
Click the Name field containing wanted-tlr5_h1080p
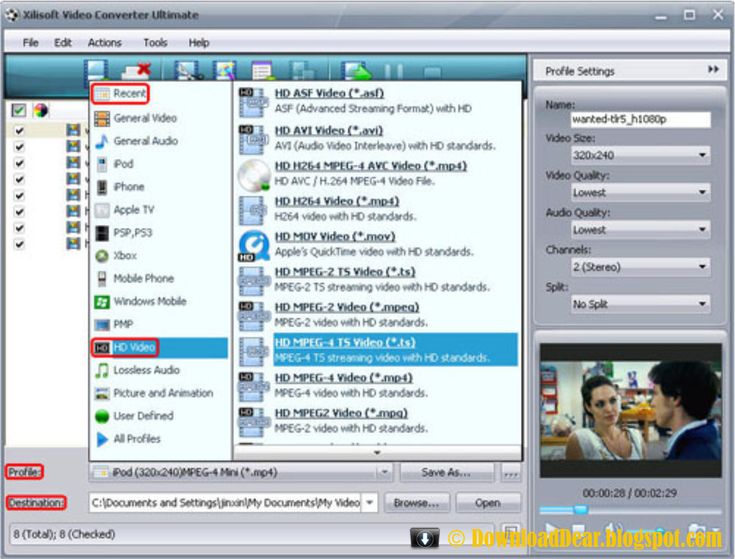pos(640,119)
